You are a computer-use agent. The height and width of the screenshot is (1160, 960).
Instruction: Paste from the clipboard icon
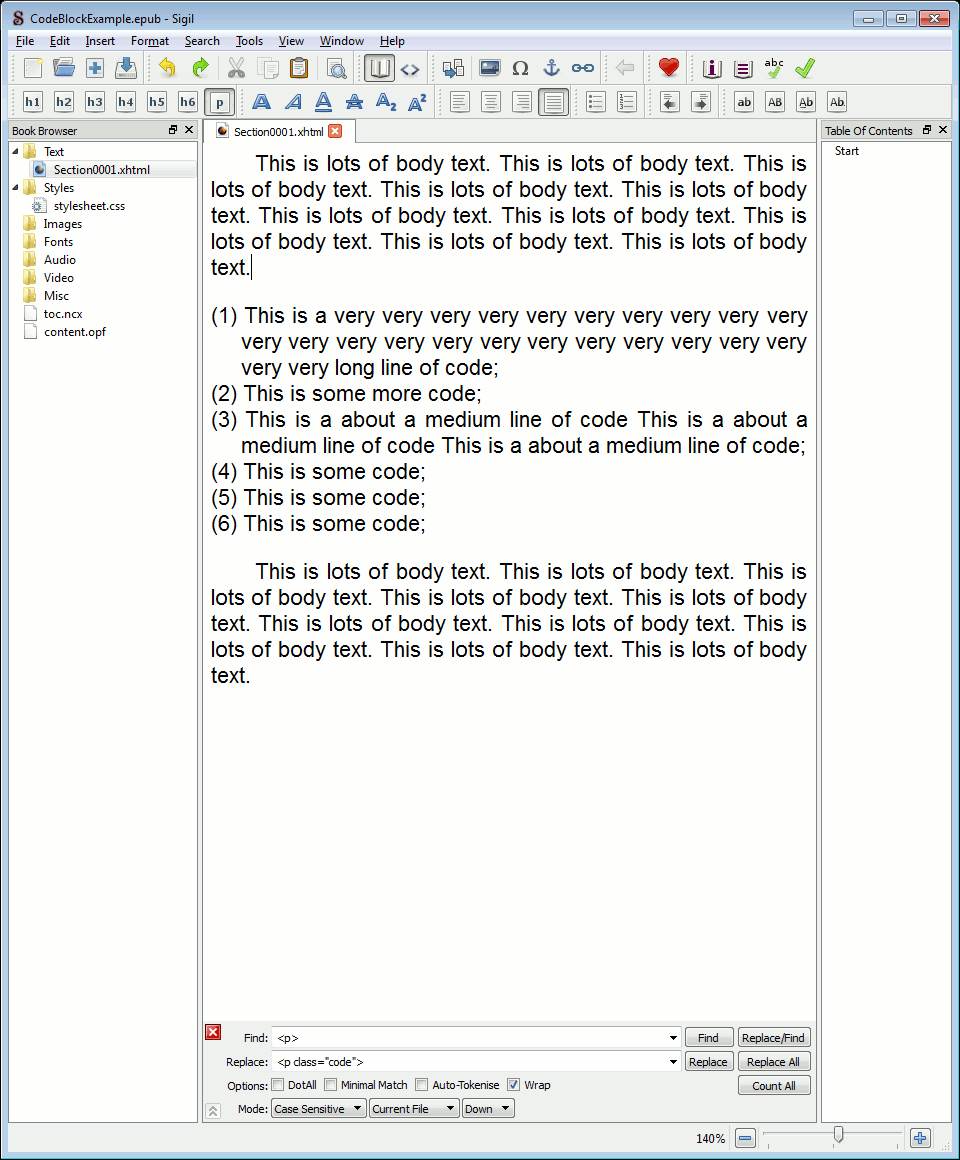(x=299, y=69)
